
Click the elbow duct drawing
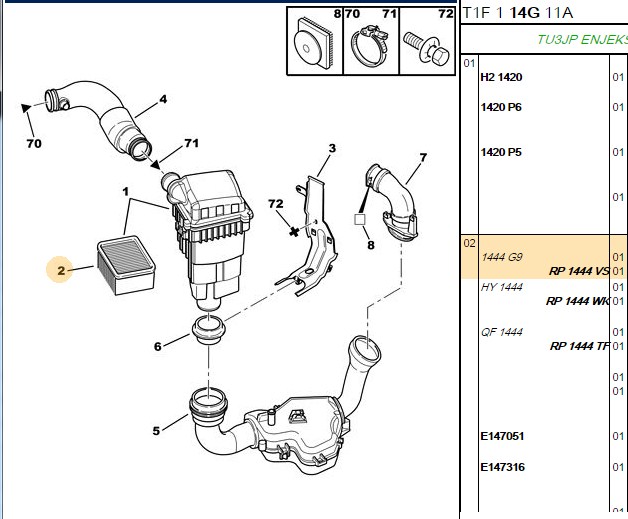tap(392, 202)
